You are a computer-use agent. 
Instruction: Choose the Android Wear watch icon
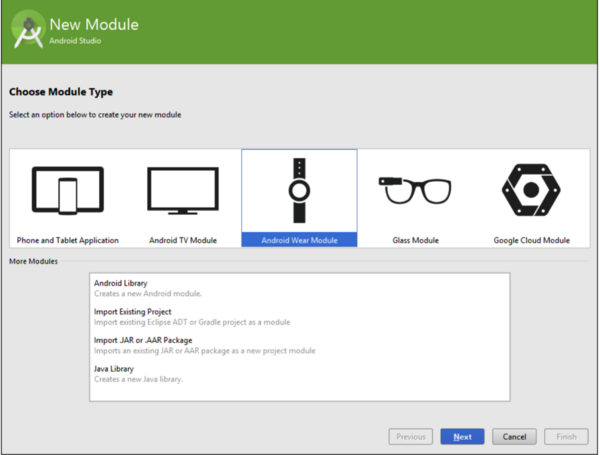coord(299,190)
